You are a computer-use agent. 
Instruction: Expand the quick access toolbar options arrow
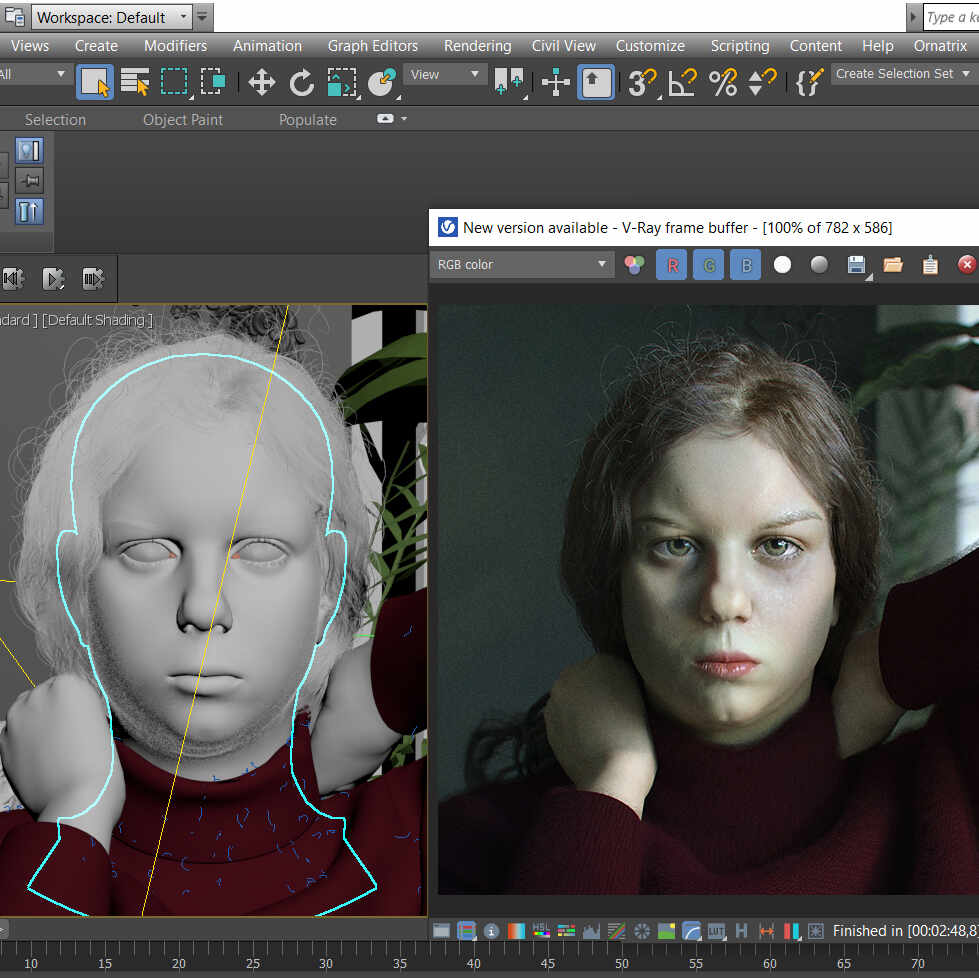[202, 17]
